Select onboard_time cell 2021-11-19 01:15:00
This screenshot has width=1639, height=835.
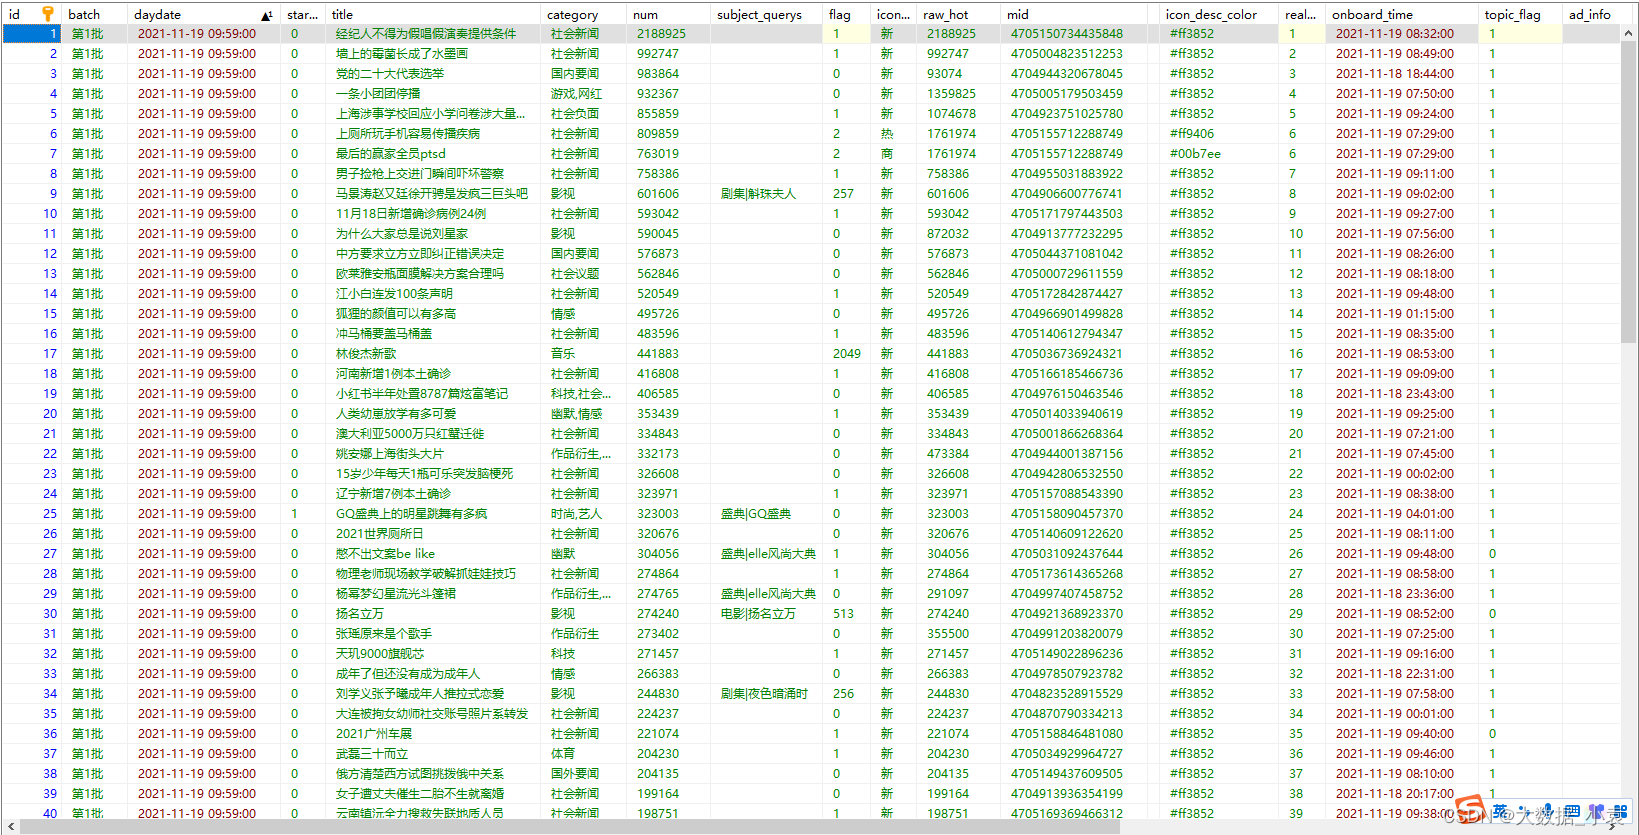point(1395,314)
